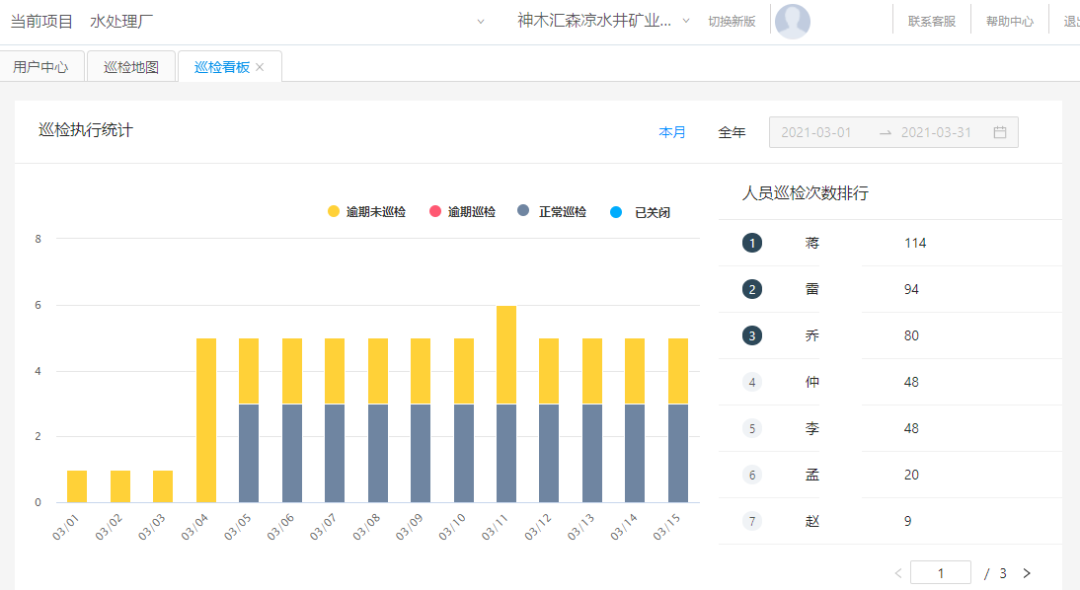This screenshot has height=590, width=1080.
Task: Click the 巡检执行统计 title
Action: point(85,130)
